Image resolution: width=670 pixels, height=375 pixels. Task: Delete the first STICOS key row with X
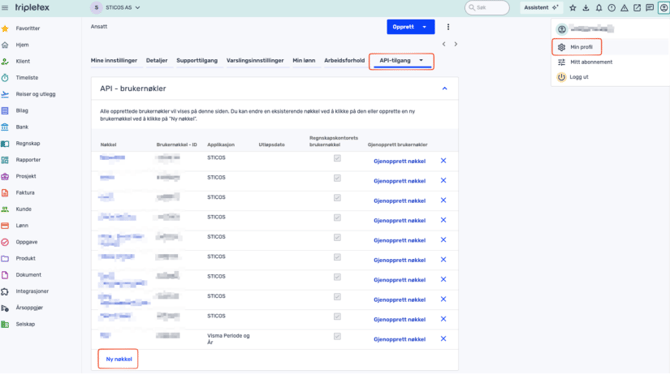coord(443,161)
